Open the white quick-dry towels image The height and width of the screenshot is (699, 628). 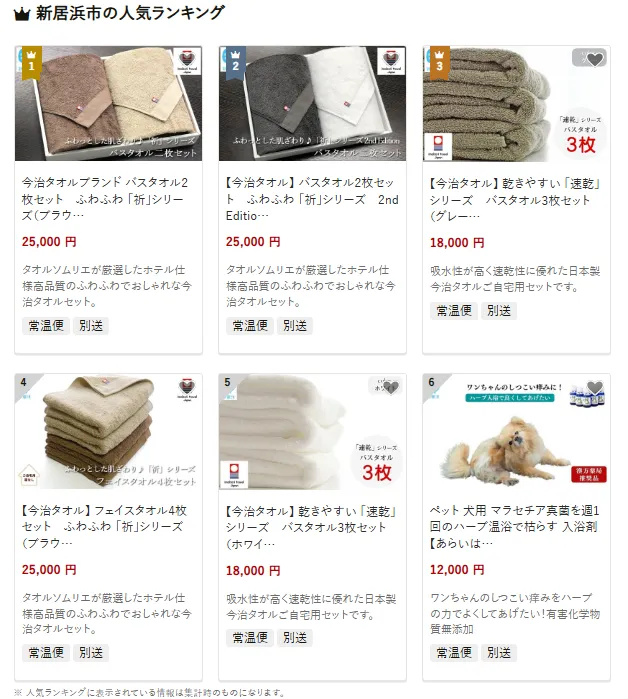pos(312,432)
